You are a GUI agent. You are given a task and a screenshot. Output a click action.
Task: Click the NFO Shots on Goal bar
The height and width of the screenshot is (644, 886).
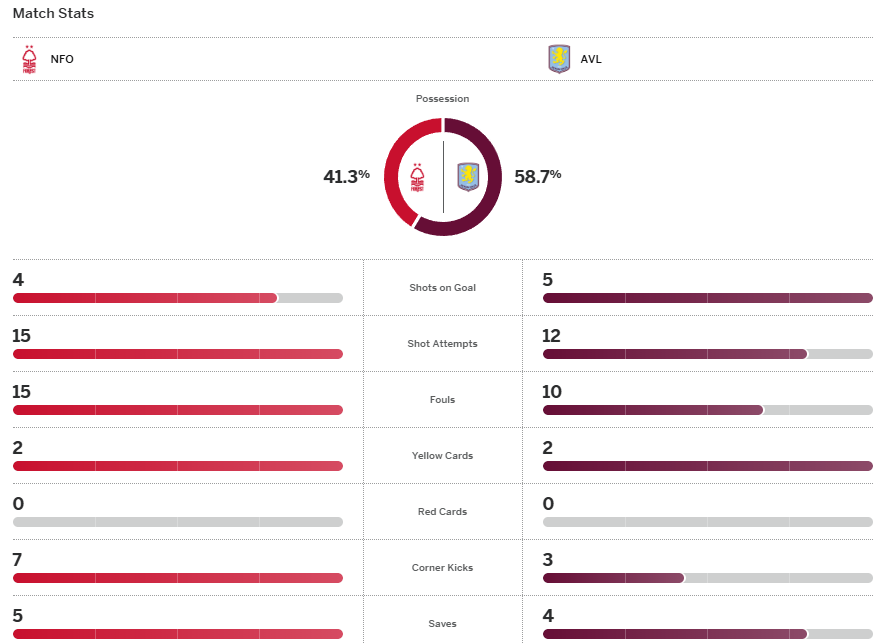click(177, 298)
